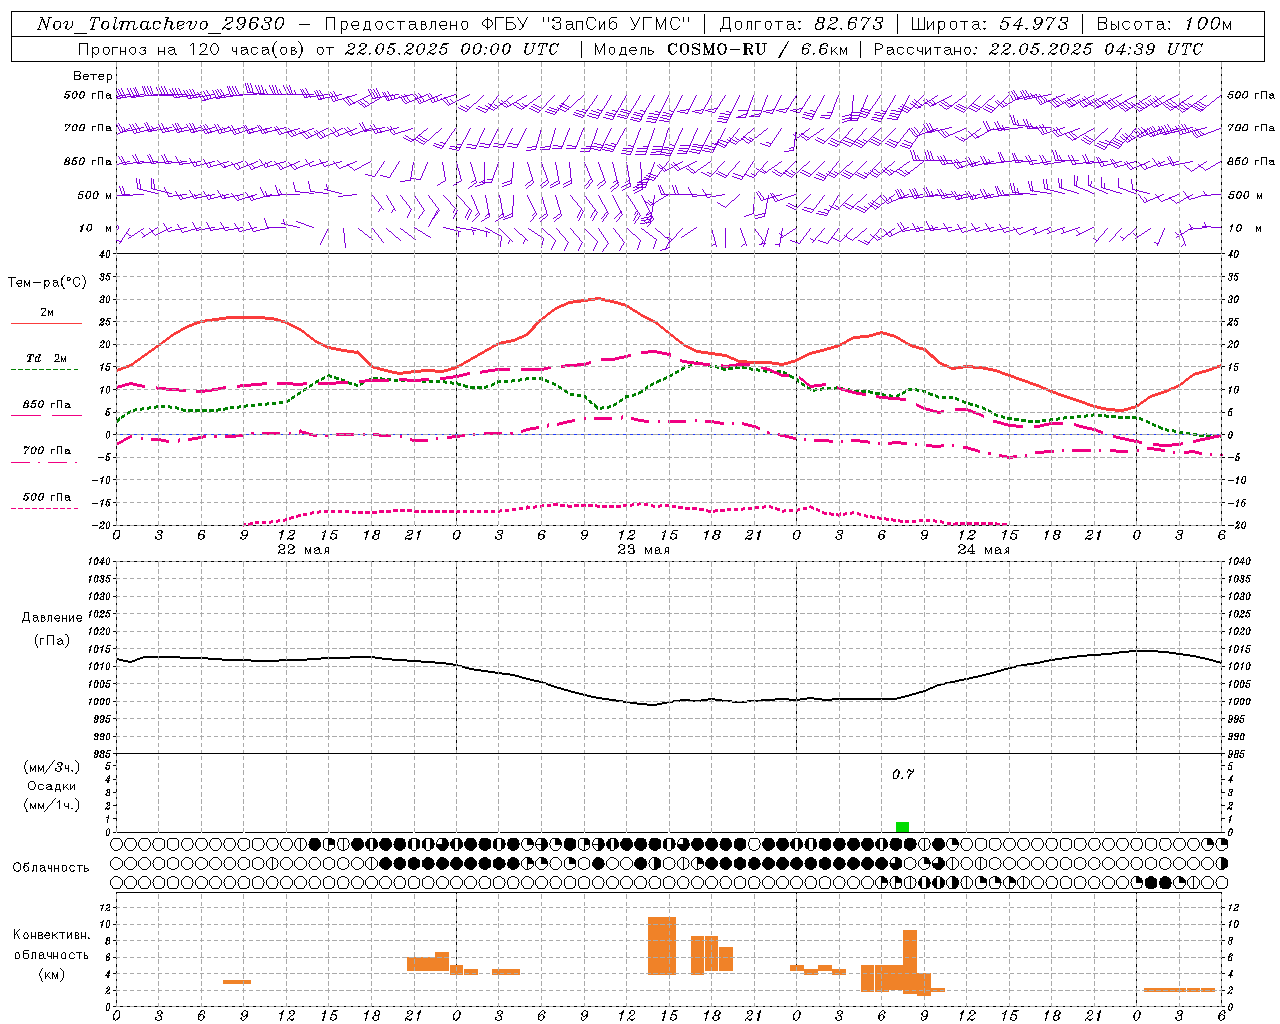Click the Модель COSMO-RU / 6.6км label
Viewport: 1280px width, 1024px height.
pyautogui.click(x=721, y=49)
